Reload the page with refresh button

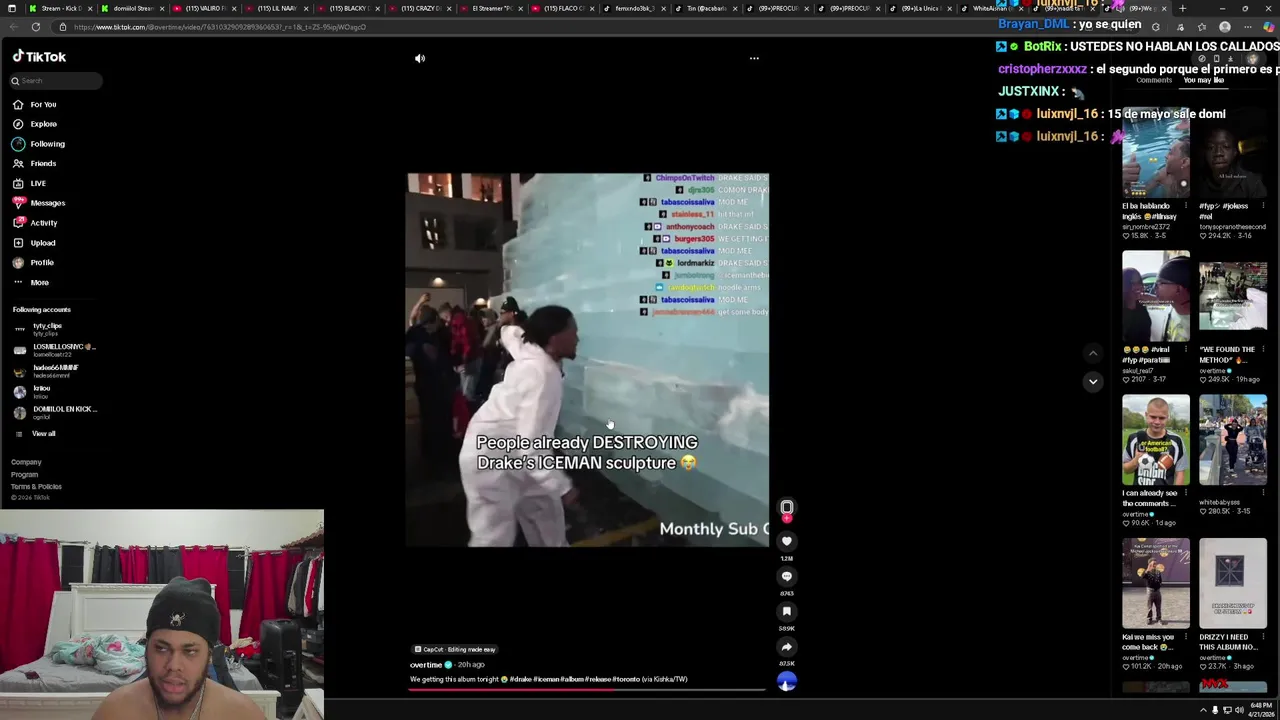click(36, 27)
